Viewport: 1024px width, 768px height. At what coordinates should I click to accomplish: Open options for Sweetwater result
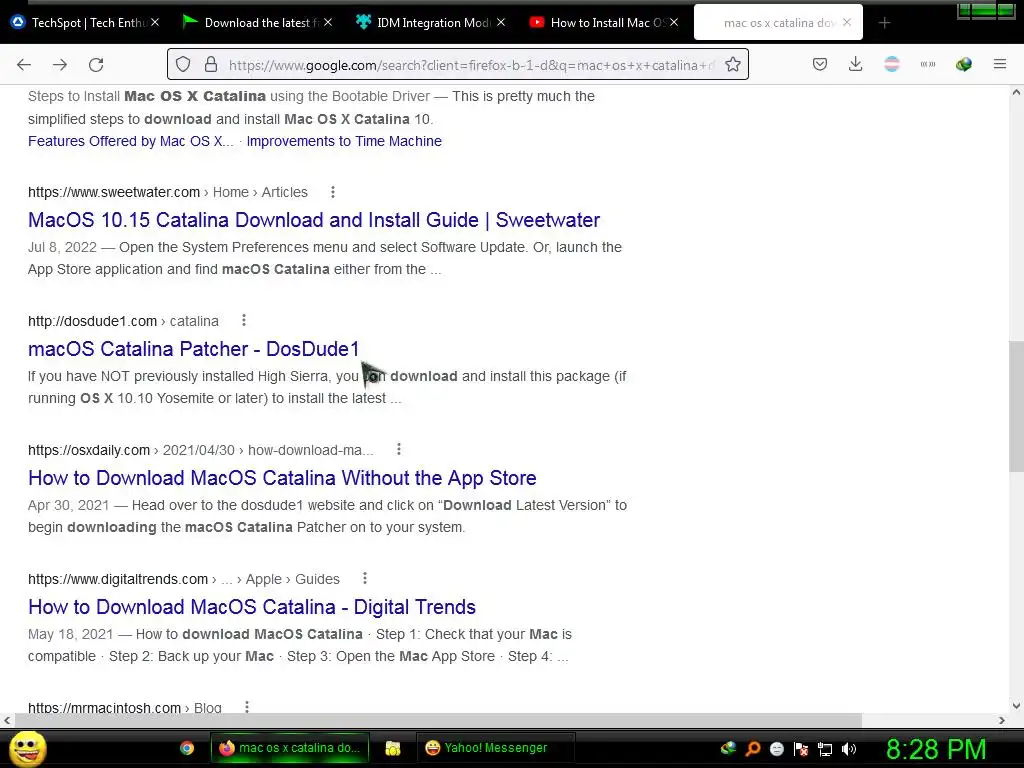[332, 192]
